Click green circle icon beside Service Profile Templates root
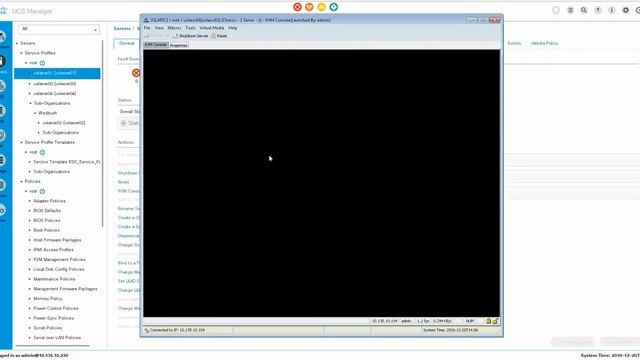Screen dimensions: 640x360 [42, 152]
